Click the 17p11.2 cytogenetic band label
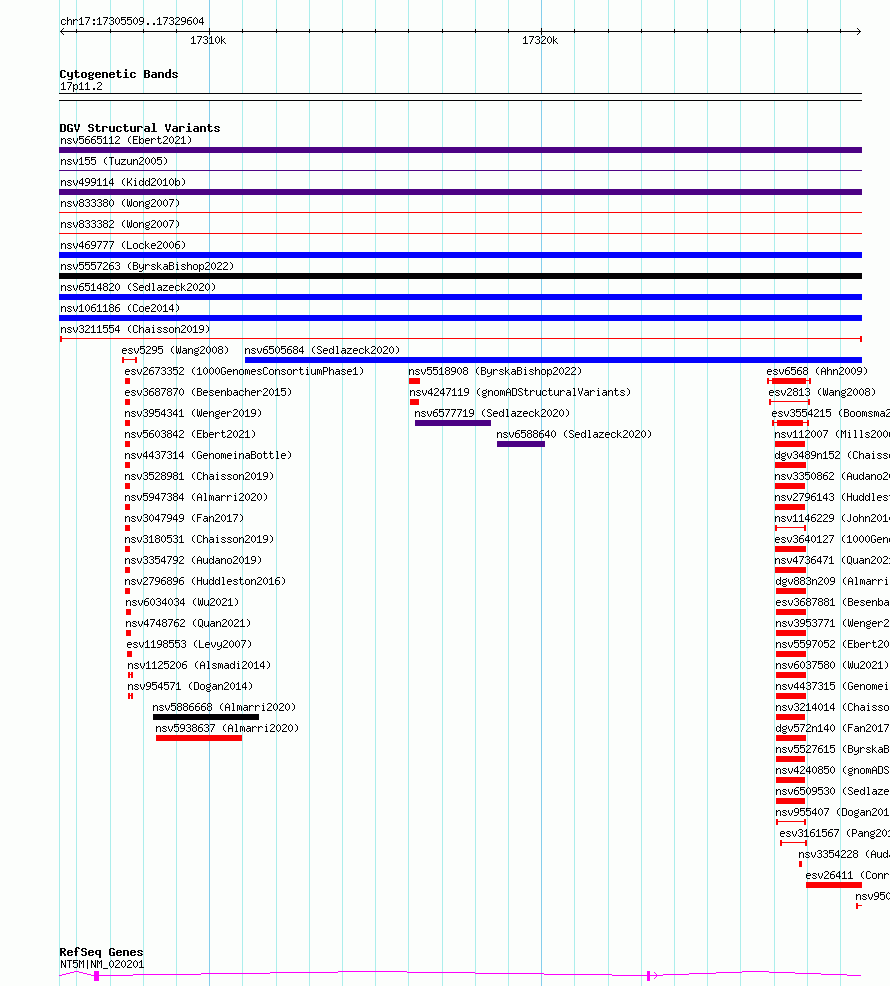Viewport: 890px width, 986px height. [x=81, y=86]
